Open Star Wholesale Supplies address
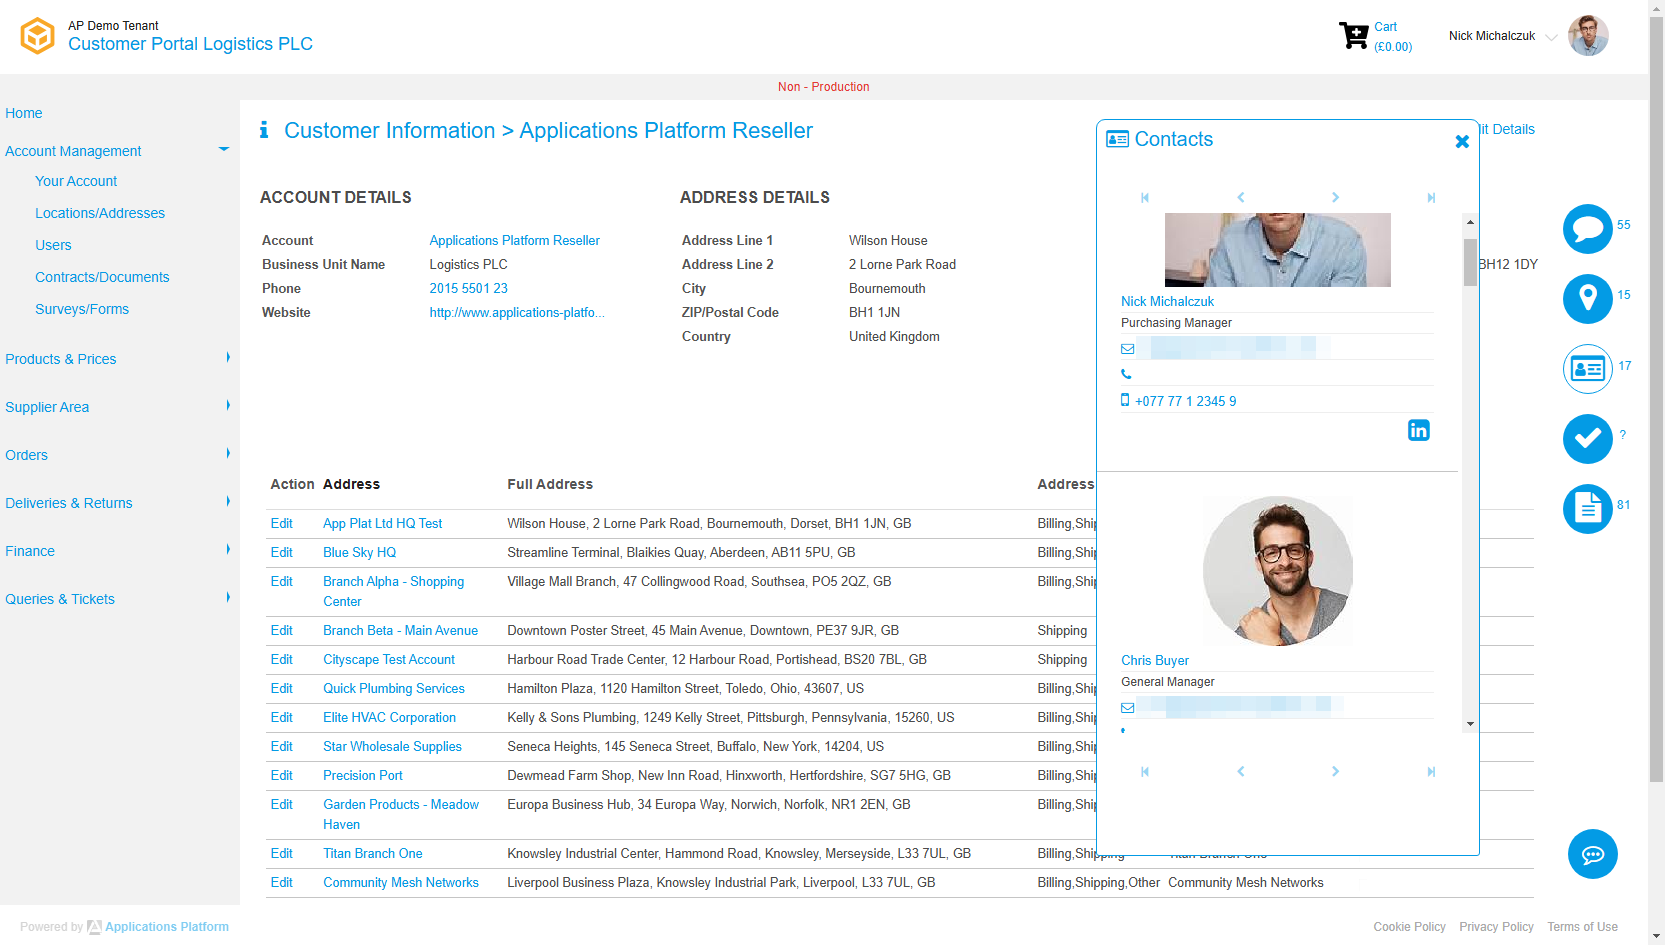This screenshot has width=1665, height=945. 392,747
